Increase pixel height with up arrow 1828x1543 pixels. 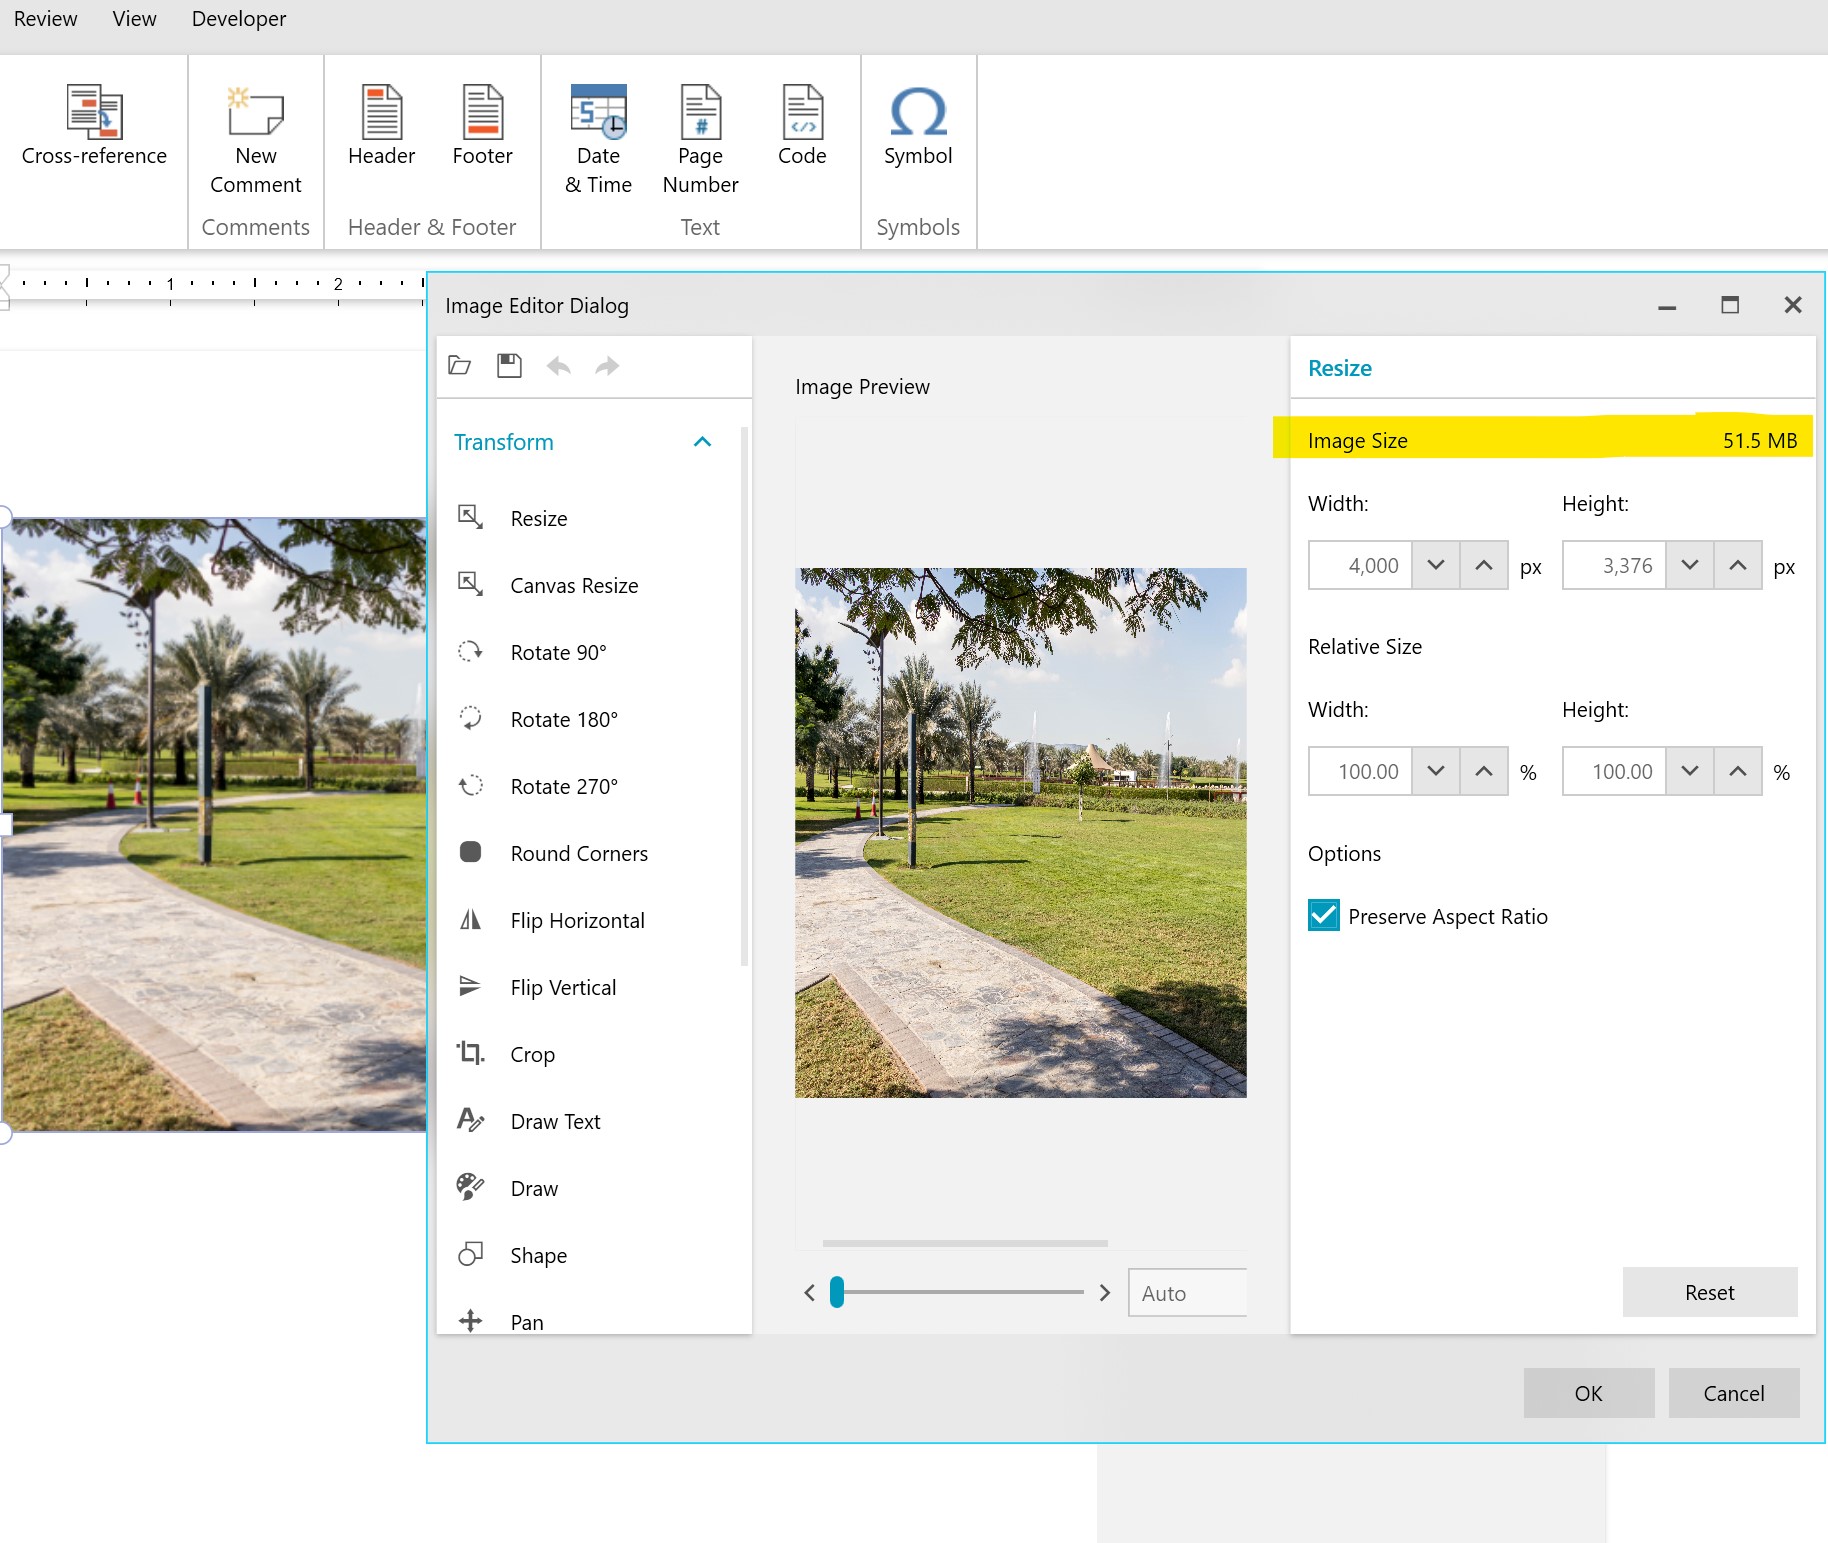click(1738, 565)
